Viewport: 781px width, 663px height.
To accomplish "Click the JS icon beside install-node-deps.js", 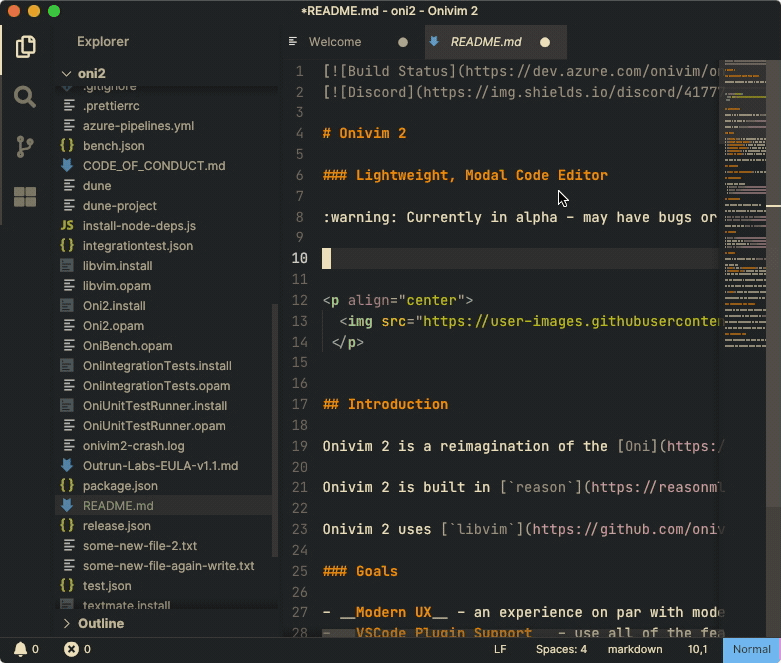I will pyautogui.click(x=67, y=226).
